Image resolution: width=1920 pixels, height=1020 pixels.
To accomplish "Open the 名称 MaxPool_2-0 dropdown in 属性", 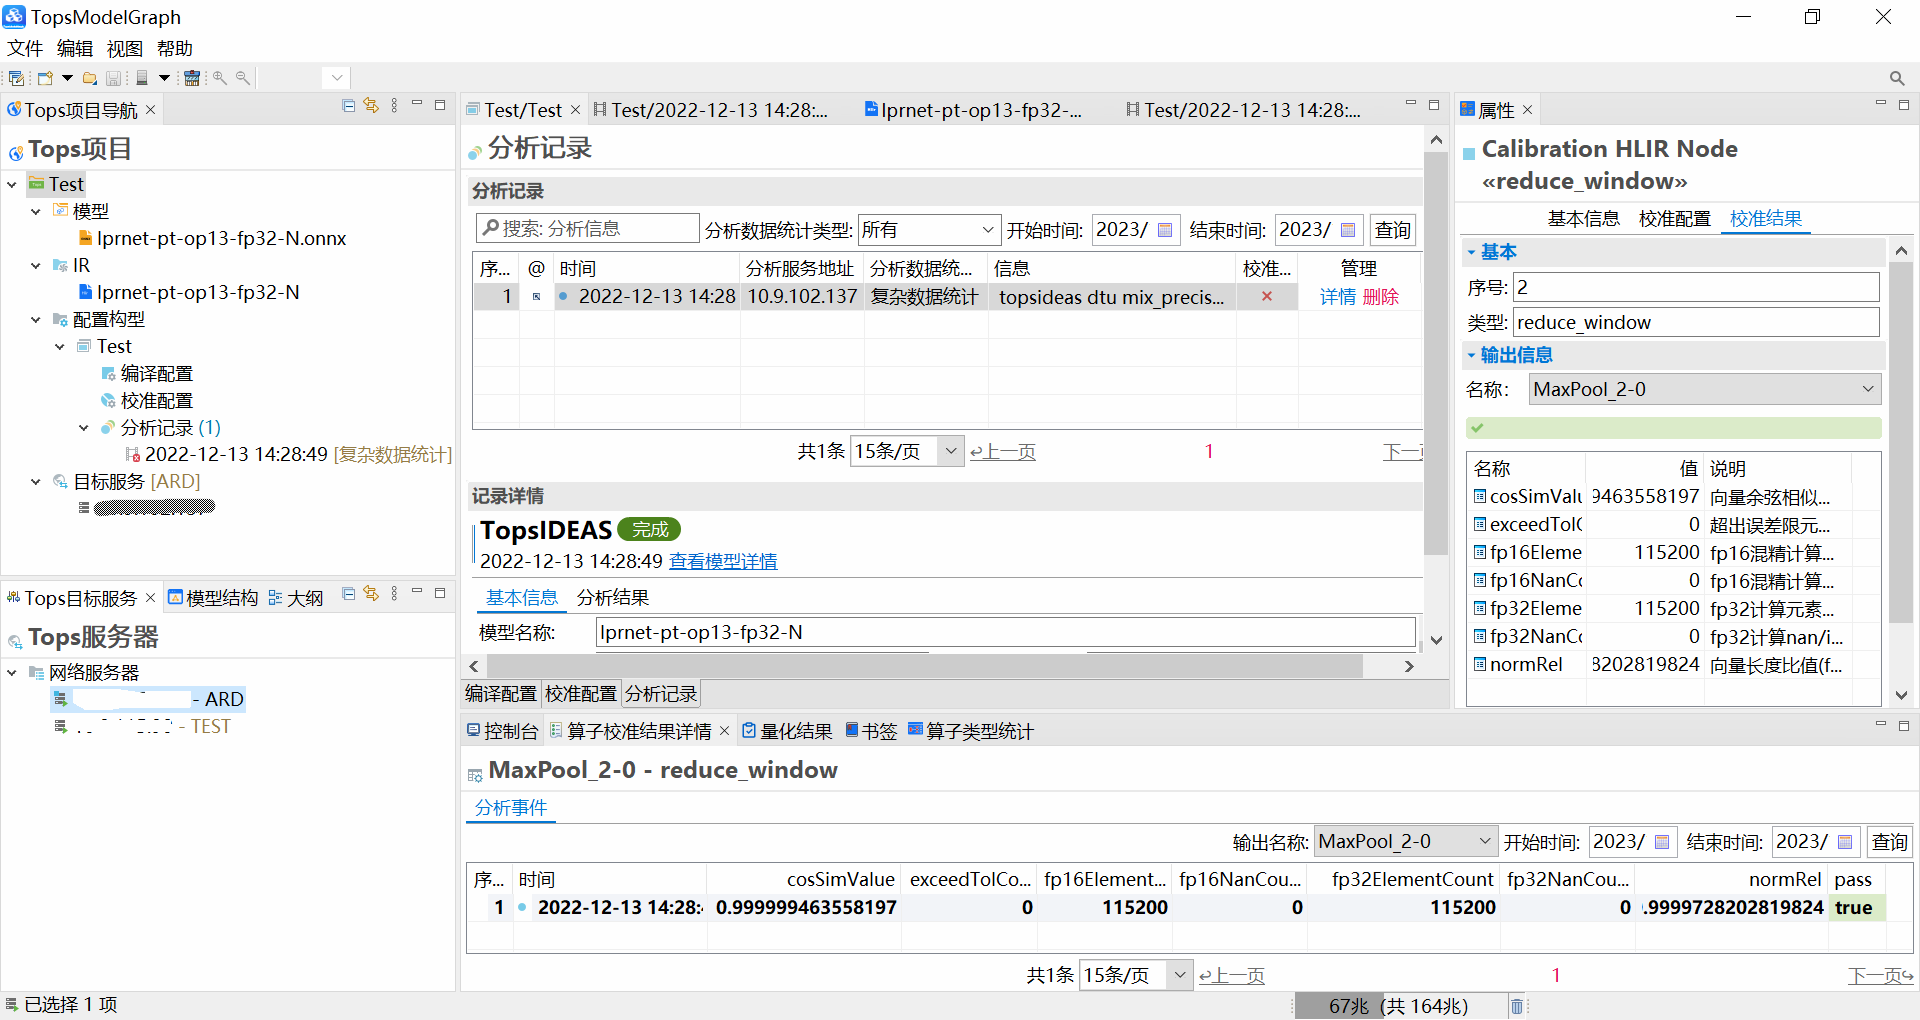I will tap(1705, 389).
